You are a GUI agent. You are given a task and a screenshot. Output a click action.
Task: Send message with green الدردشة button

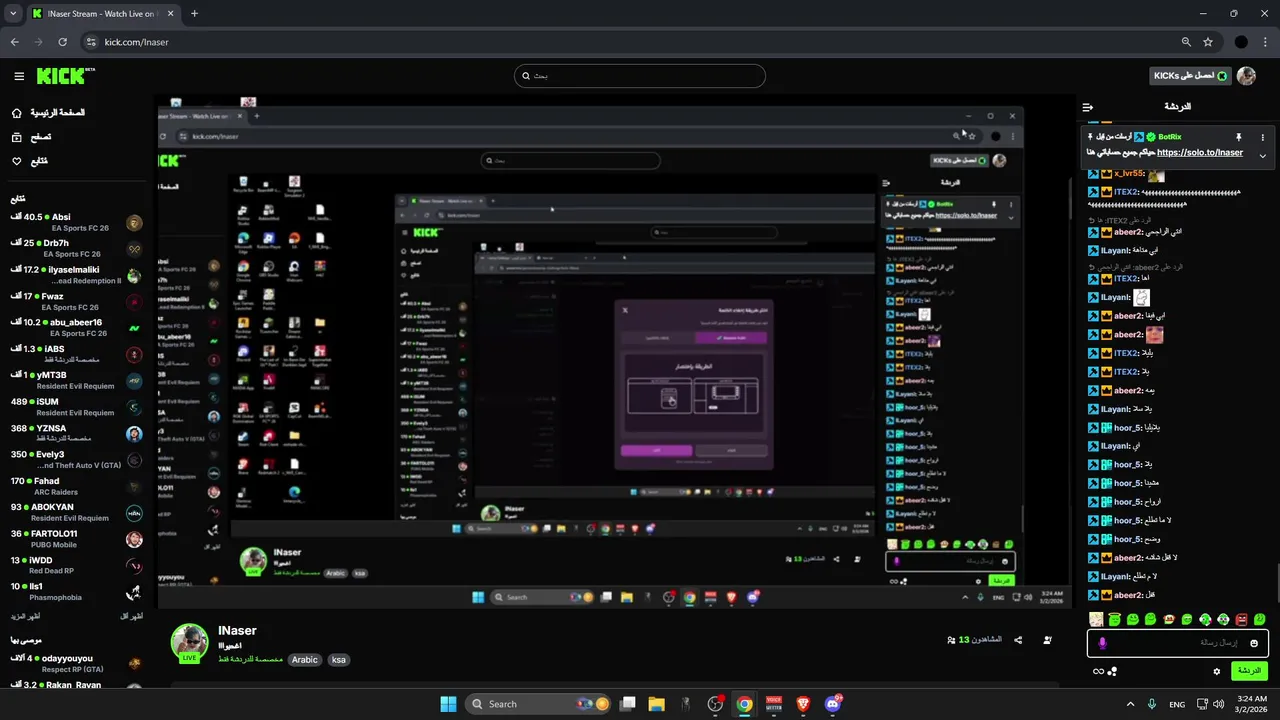pyautogui.click(x=1249, y=670)
